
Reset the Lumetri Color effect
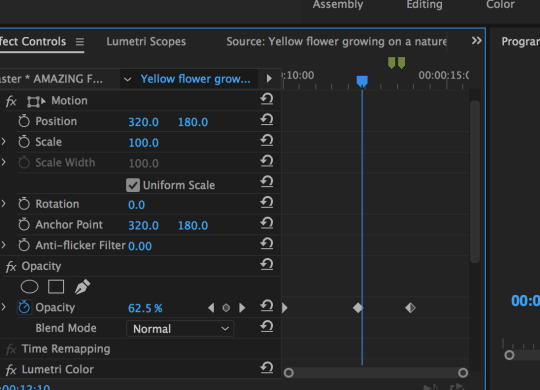267,368
